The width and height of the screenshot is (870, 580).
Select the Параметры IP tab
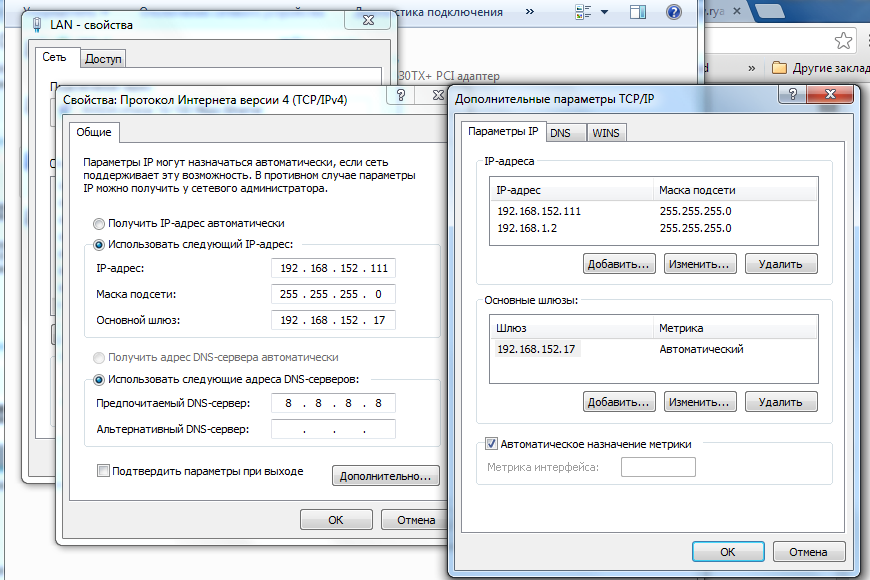coord(503,131)
